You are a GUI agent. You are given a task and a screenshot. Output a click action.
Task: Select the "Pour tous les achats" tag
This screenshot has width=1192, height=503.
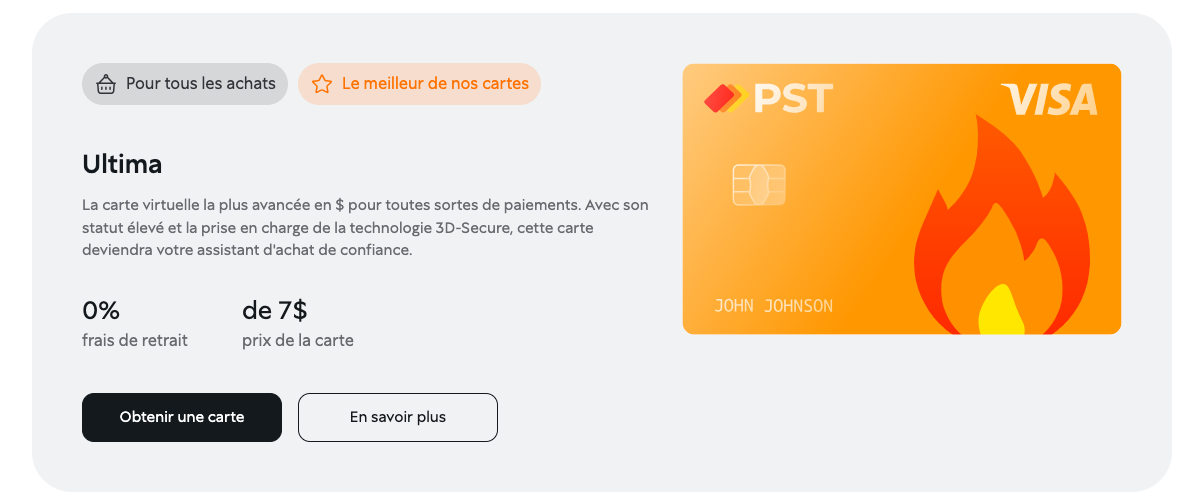tap(185, 84)
